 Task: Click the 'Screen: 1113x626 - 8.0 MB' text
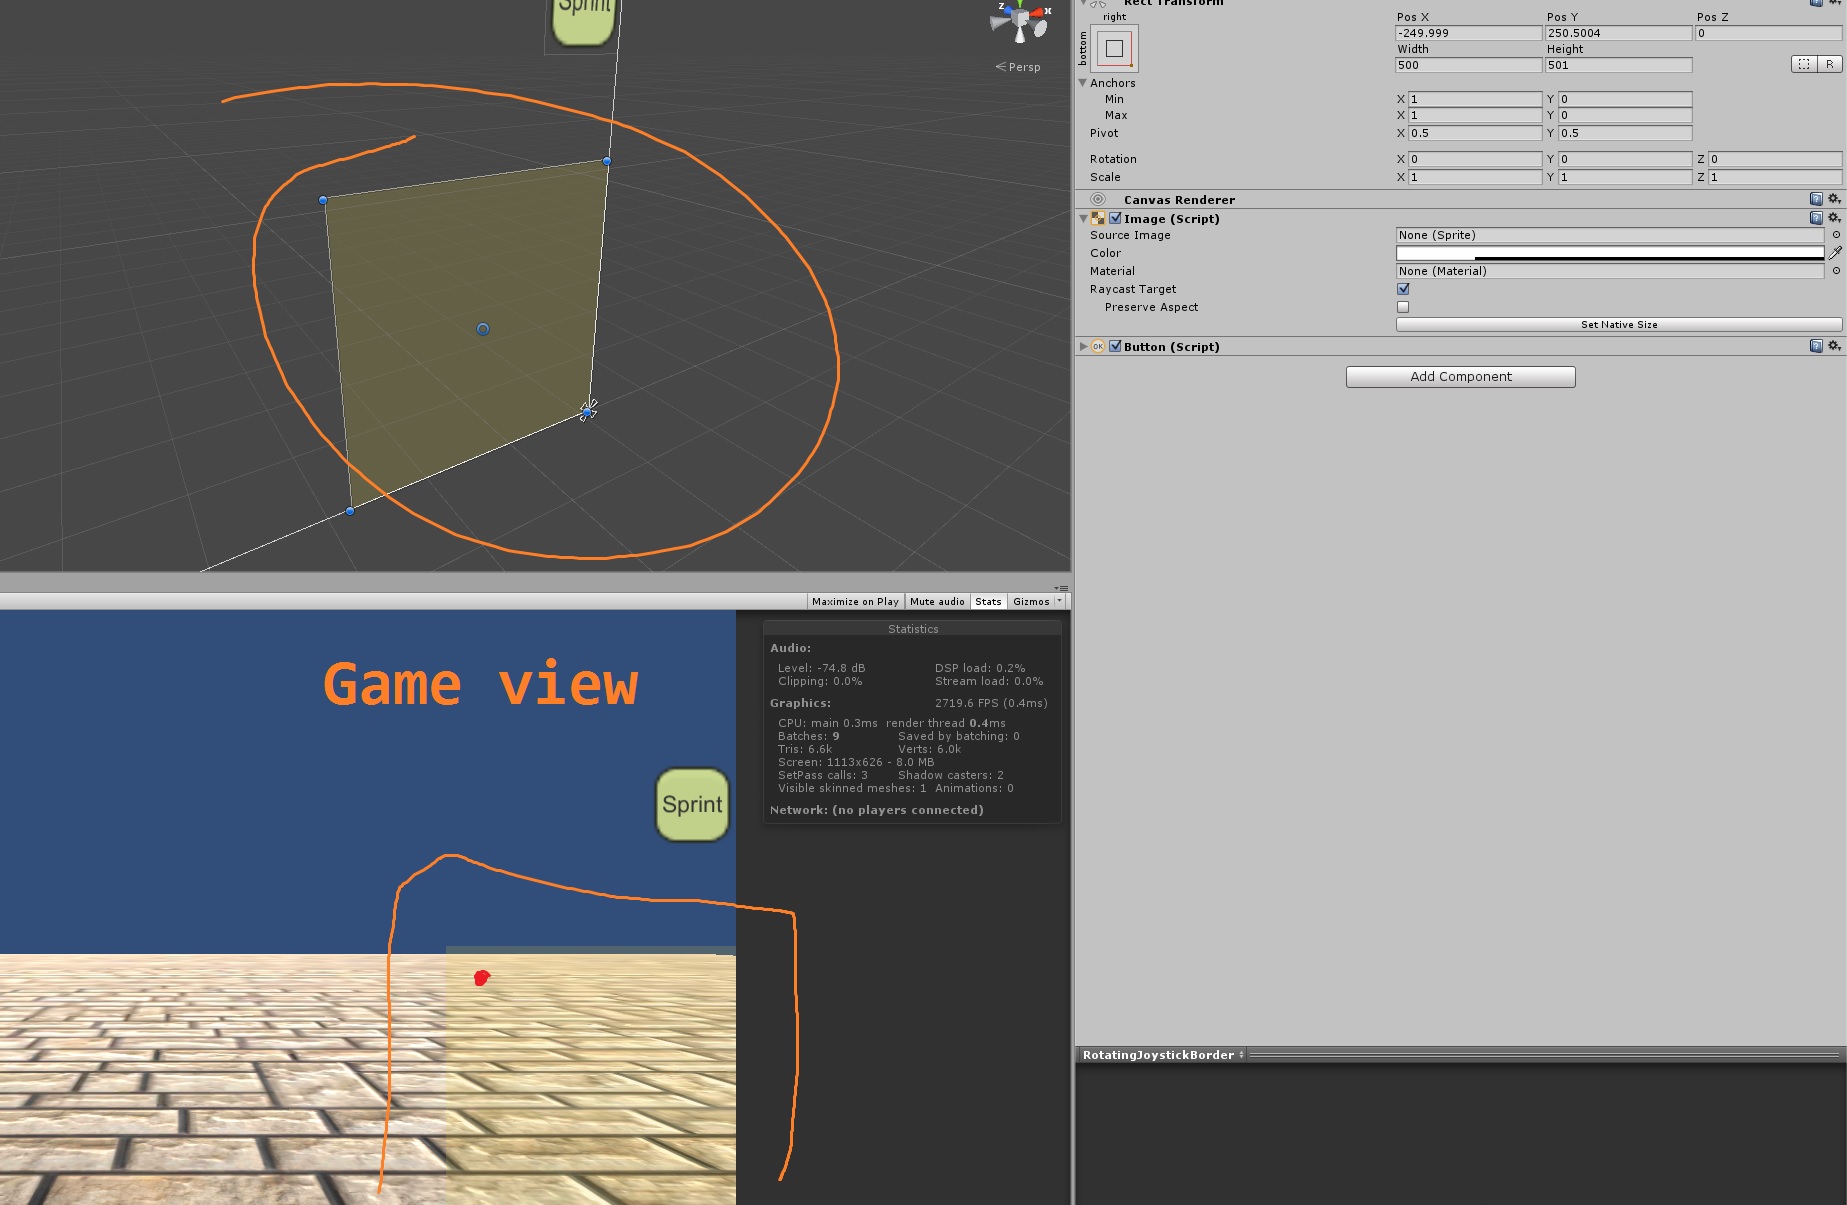856,762
